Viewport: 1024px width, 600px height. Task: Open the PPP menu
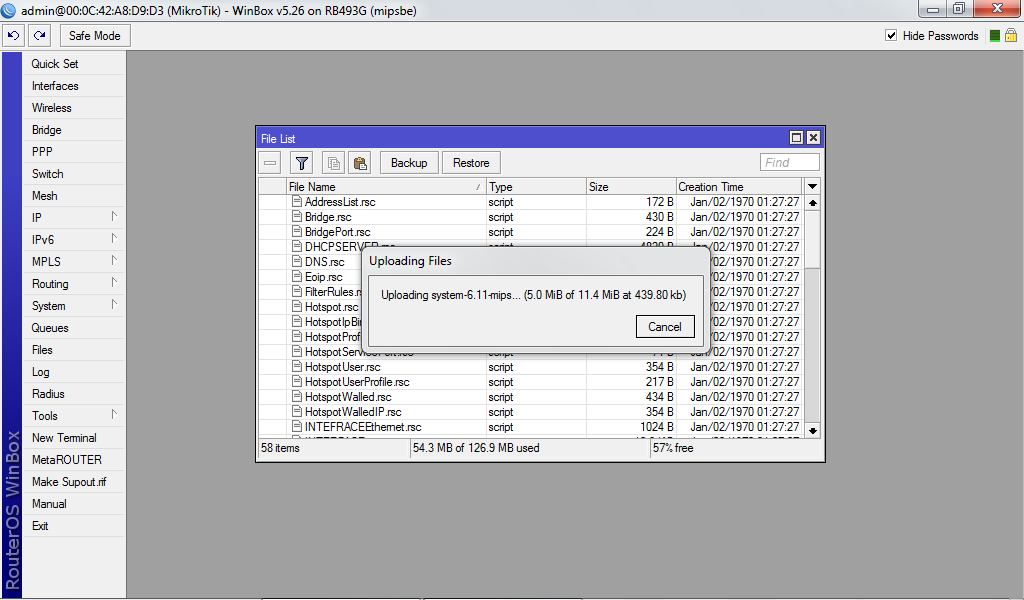[x=73, y=152]
